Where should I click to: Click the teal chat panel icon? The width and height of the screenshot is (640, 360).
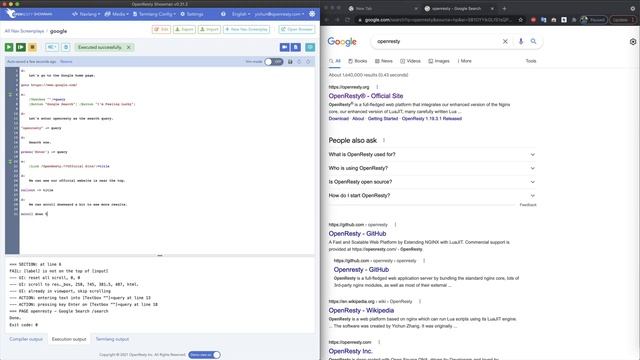point(310,47)
